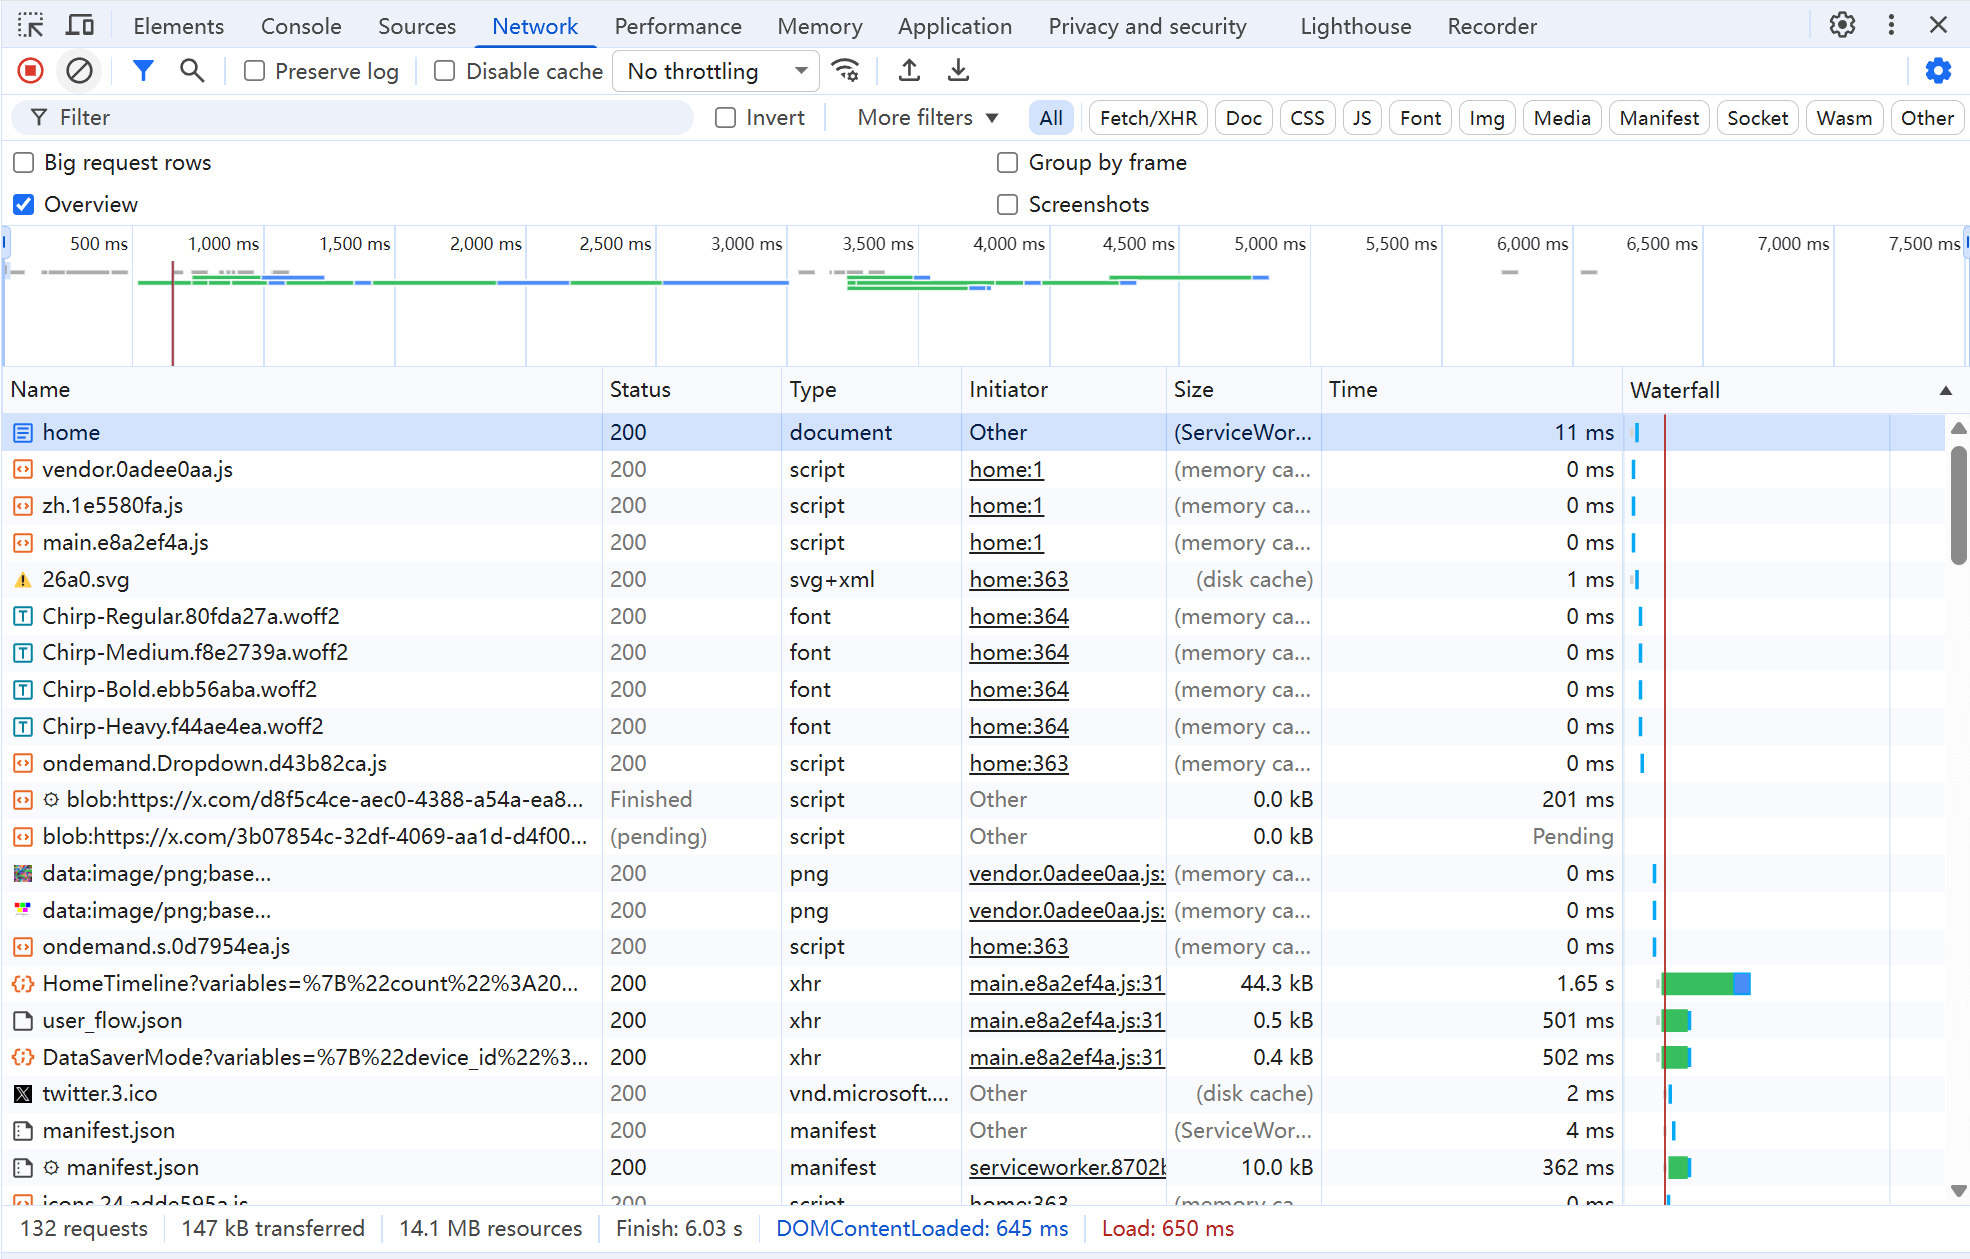Expand the More filters dropdown
1970x1259 pixels.
pos(927,118)
